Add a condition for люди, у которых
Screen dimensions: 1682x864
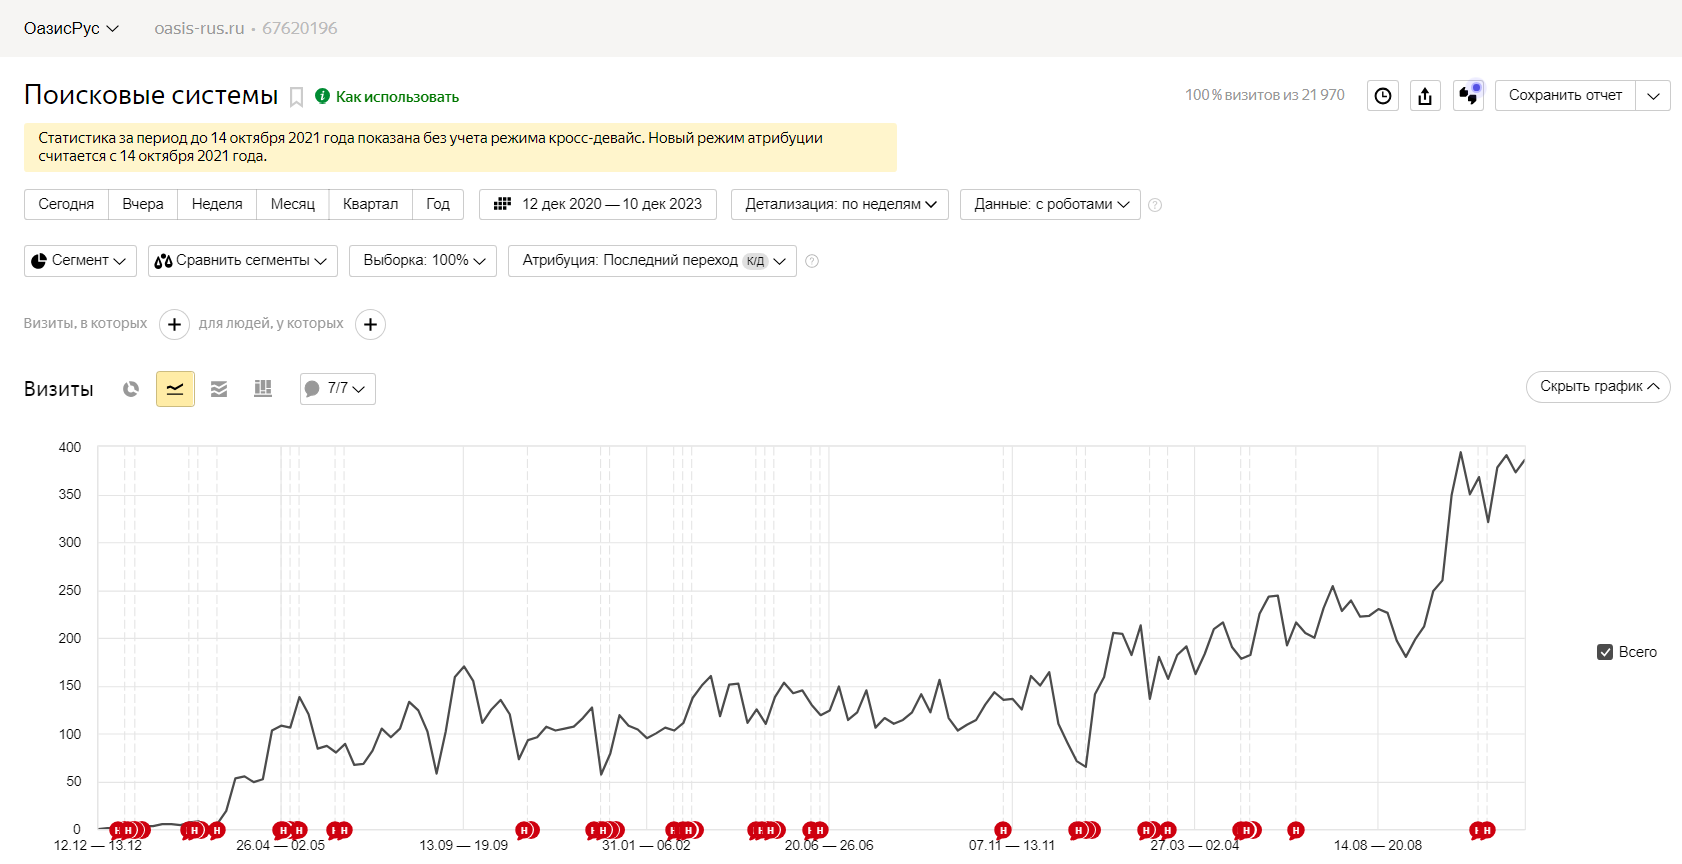(370, 324)
